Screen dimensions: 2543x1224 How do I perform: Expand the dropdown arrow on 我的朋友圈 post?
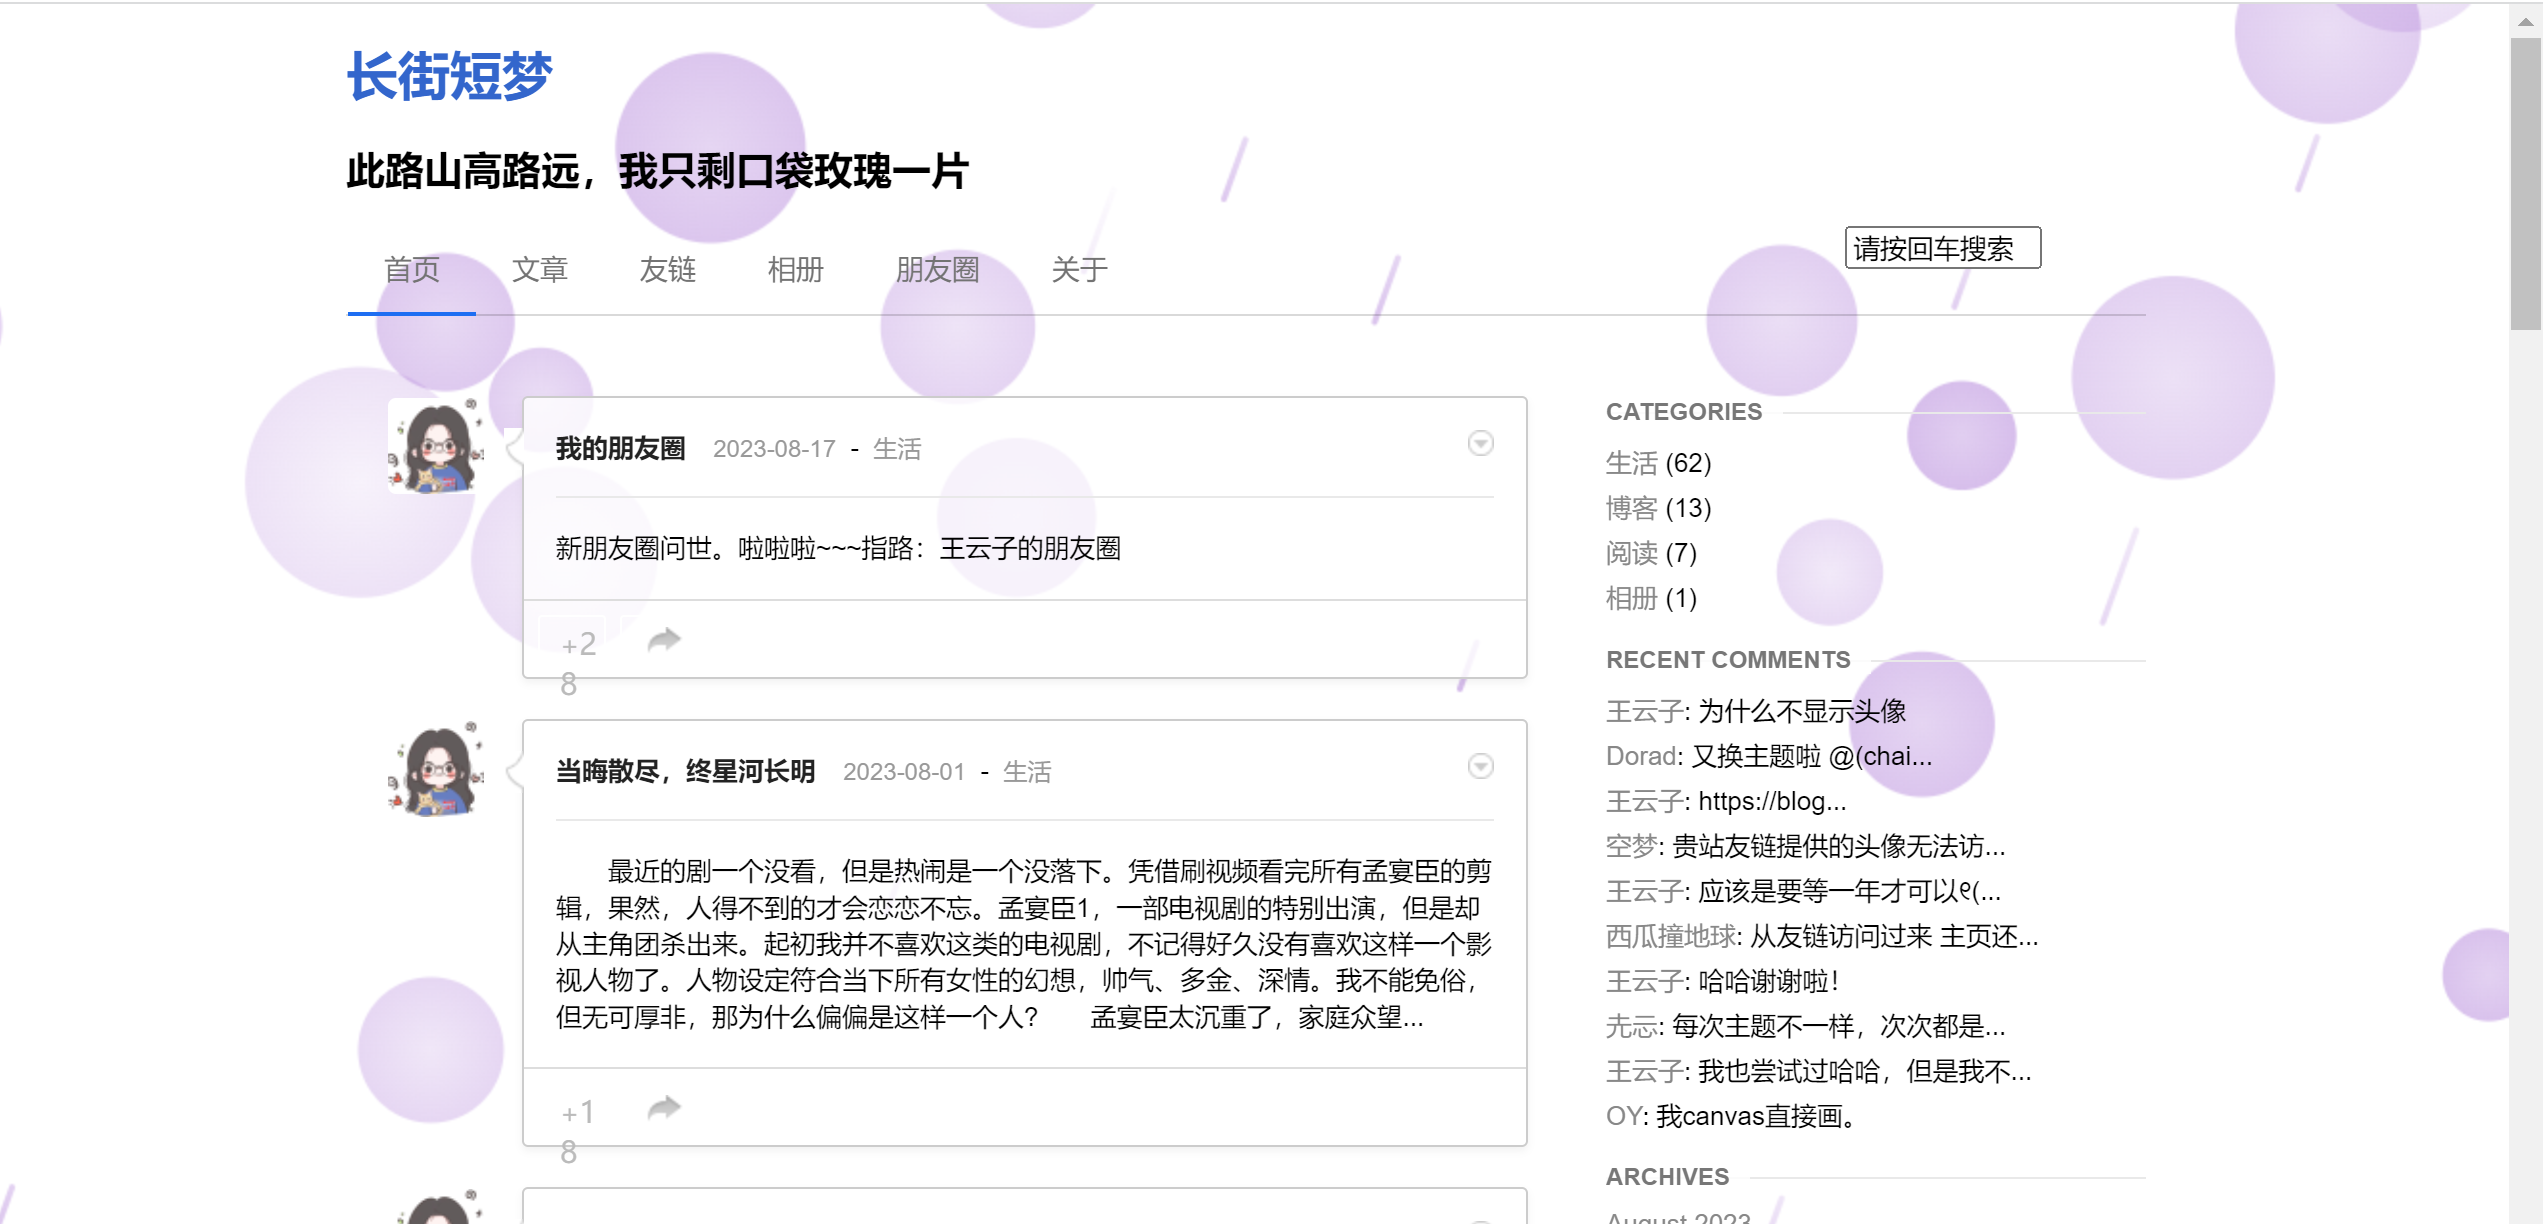(x=1481, y=443)
